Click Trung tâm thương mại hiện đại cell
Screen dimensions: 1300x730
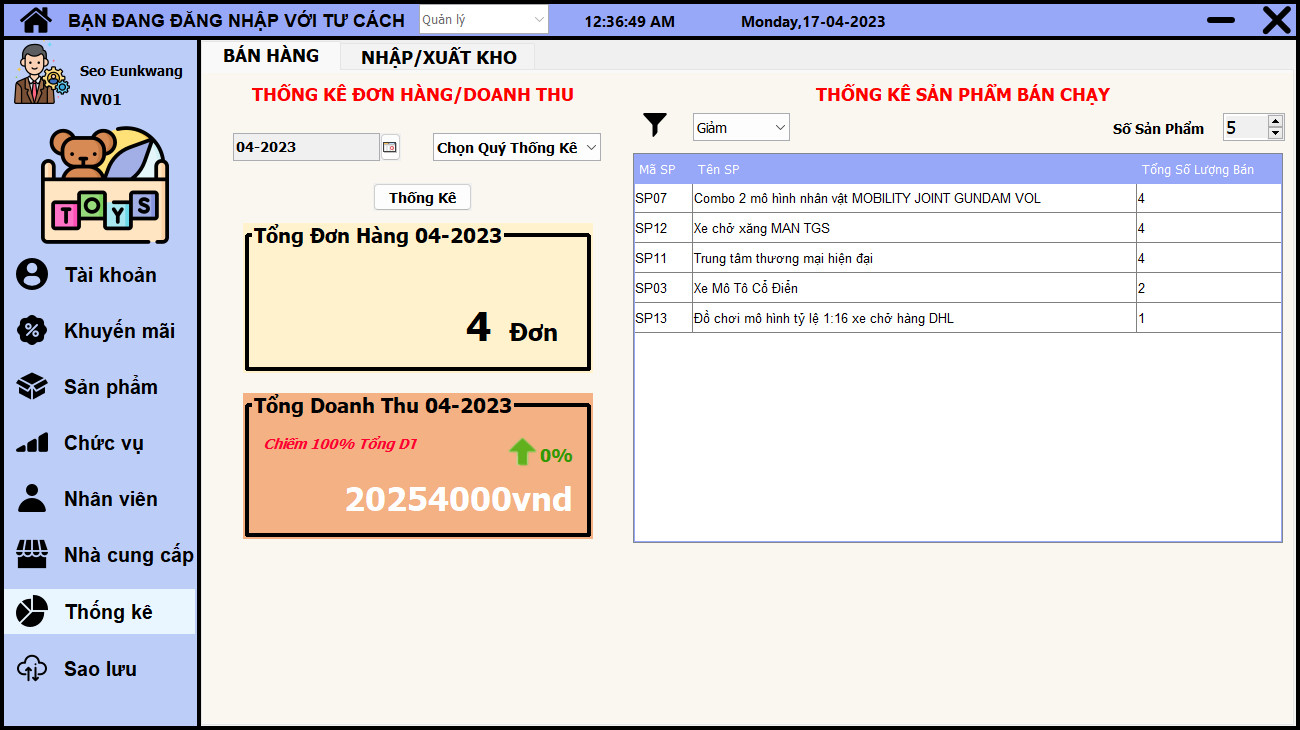[914, 258]
